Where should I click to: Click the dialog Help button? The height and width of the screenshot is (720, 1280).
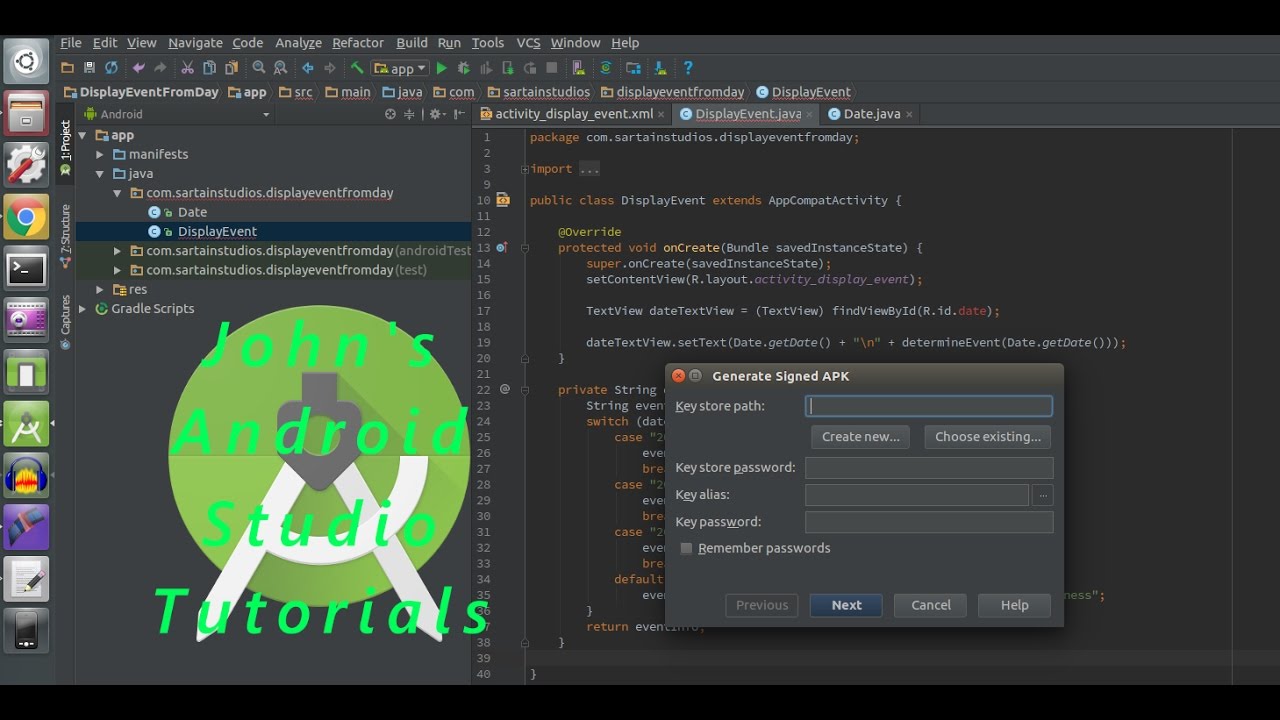(1015, 605)
